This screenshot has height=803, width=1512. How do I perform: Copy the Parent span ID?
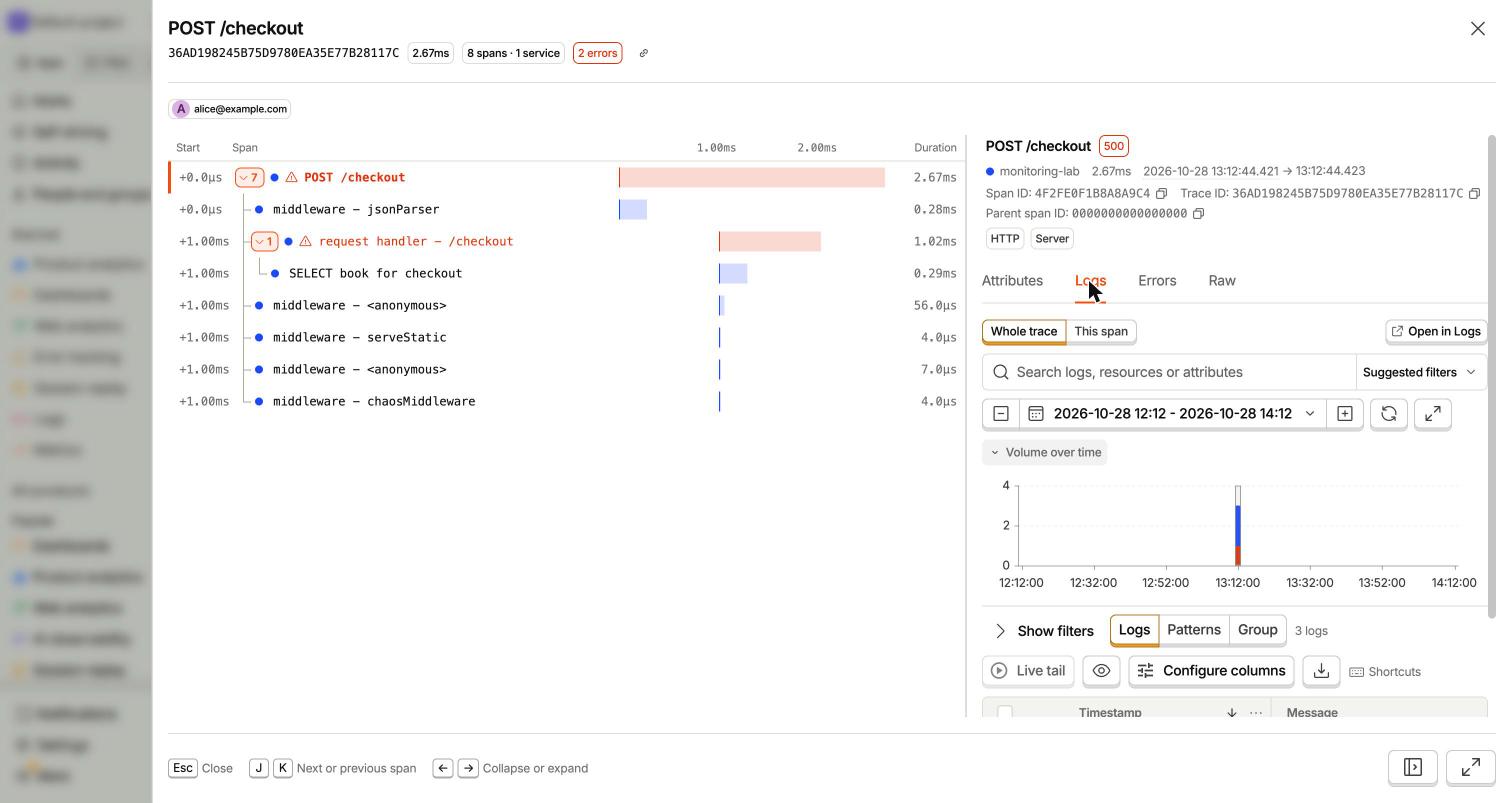pos(1198,213)
